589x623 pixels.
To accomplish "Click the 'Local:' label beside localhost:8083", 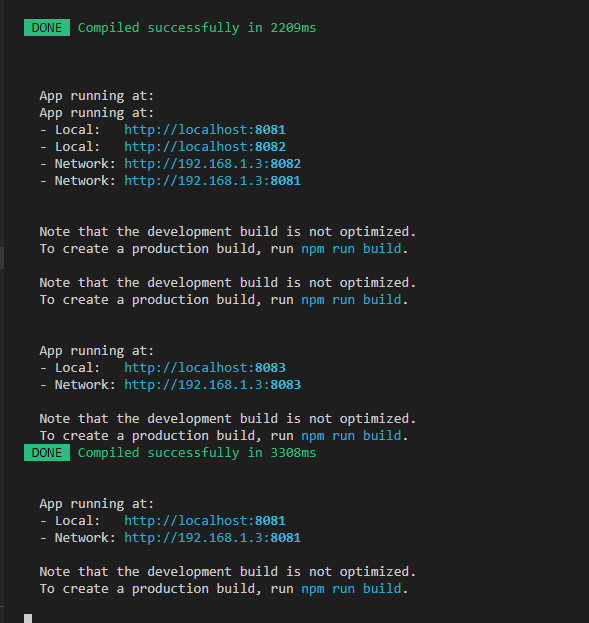I will click(77, 368).
